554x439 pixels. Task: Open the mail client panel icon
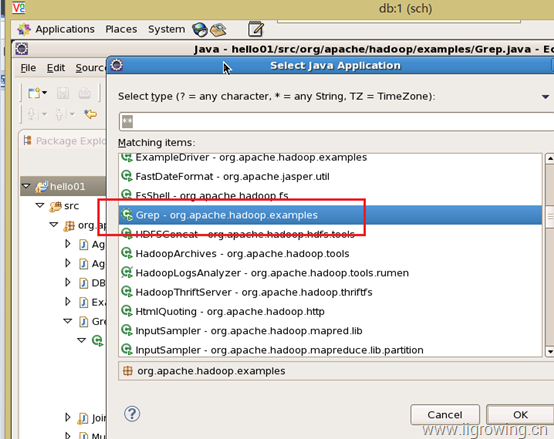point(218,30)
